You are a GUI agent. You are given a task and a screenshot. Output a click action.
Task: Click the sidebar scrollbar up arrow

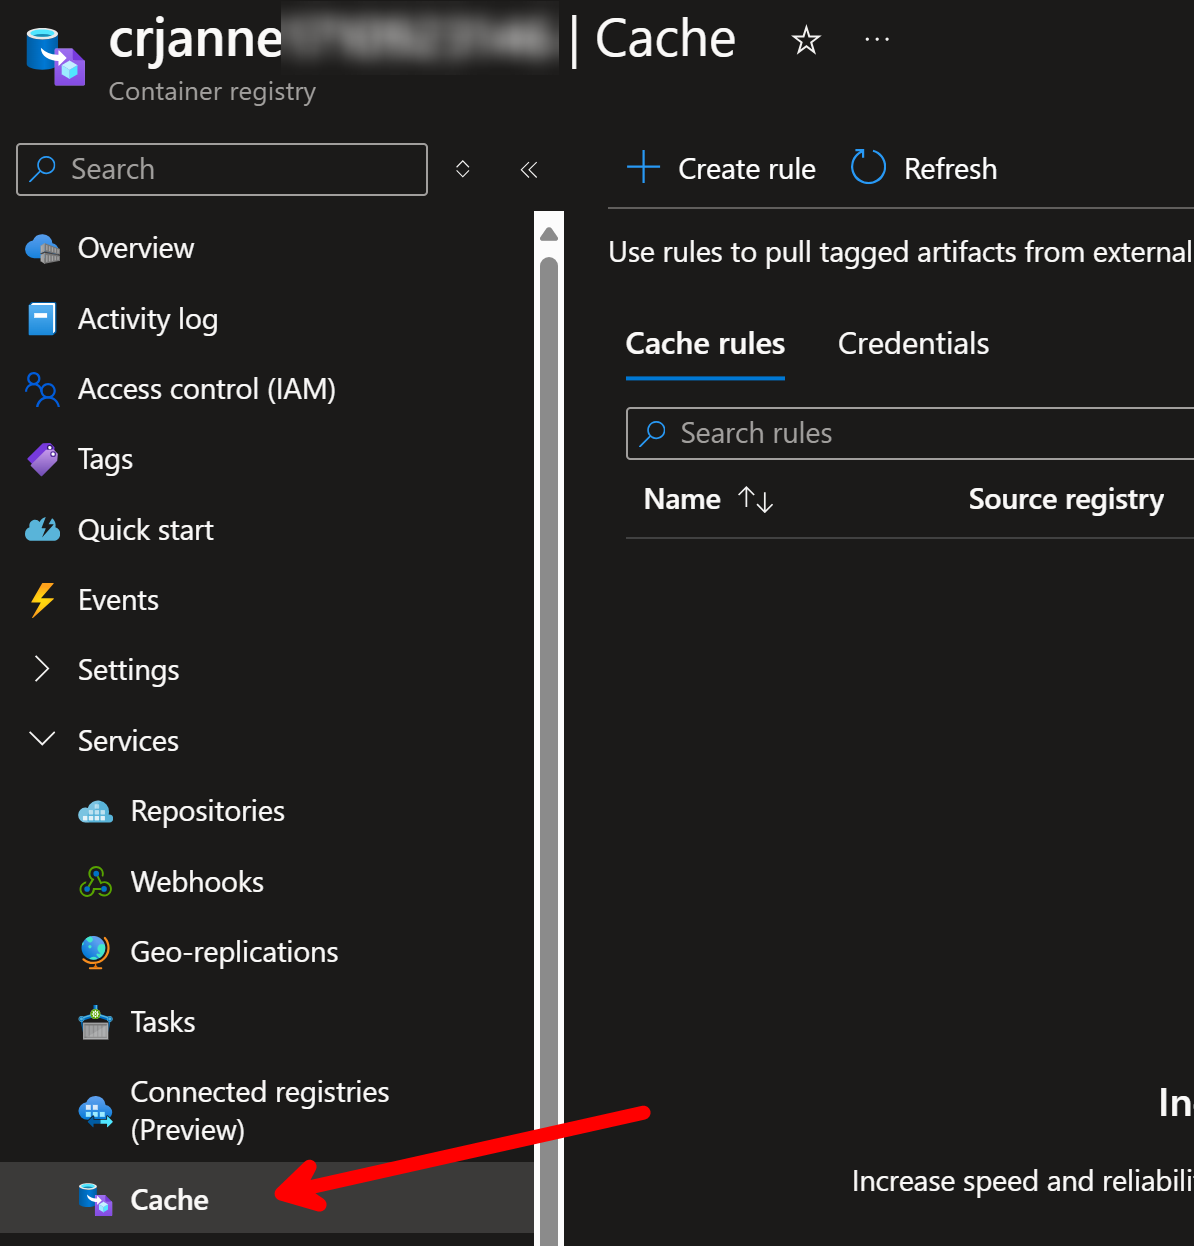pos(549,235)
